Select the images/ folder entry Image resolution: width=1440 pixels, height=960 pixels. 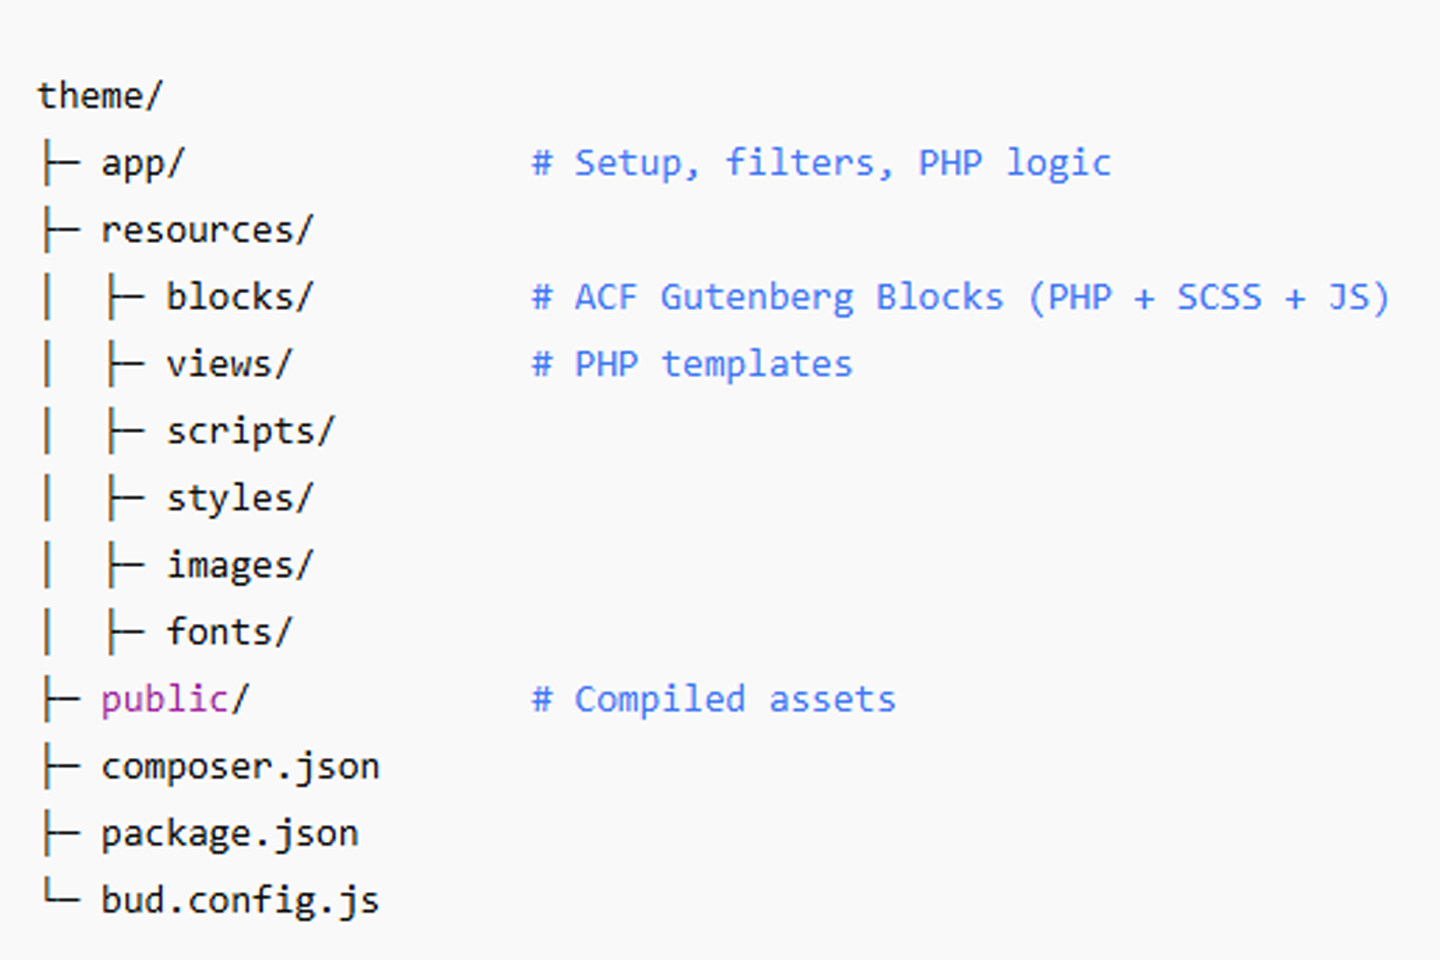[x=239, y=565]
